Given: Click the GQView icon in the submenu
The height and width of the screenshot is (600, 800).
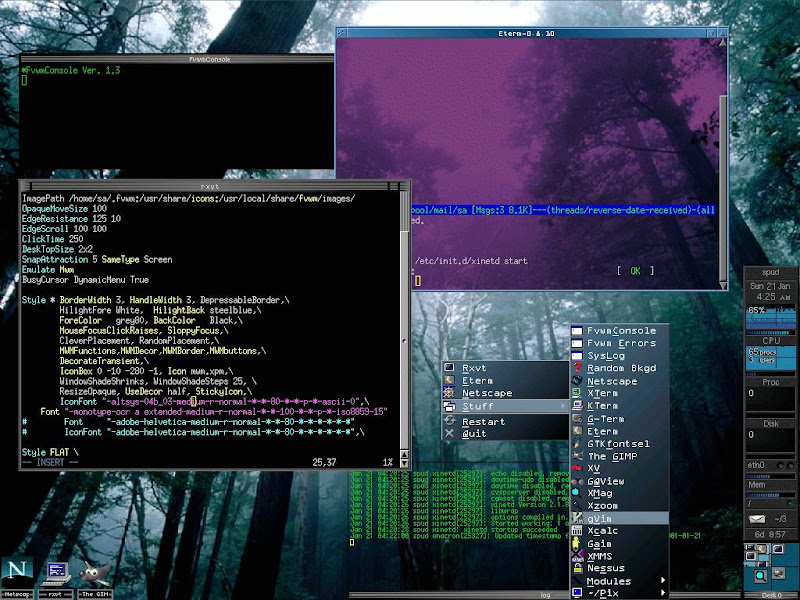Looking at the screenshot, I should click(x=577, y=481).
